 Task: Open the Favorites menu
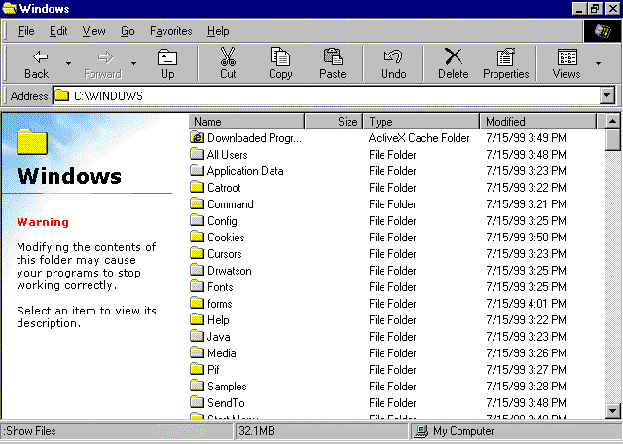pyautogui.click(x=171, y=31)
